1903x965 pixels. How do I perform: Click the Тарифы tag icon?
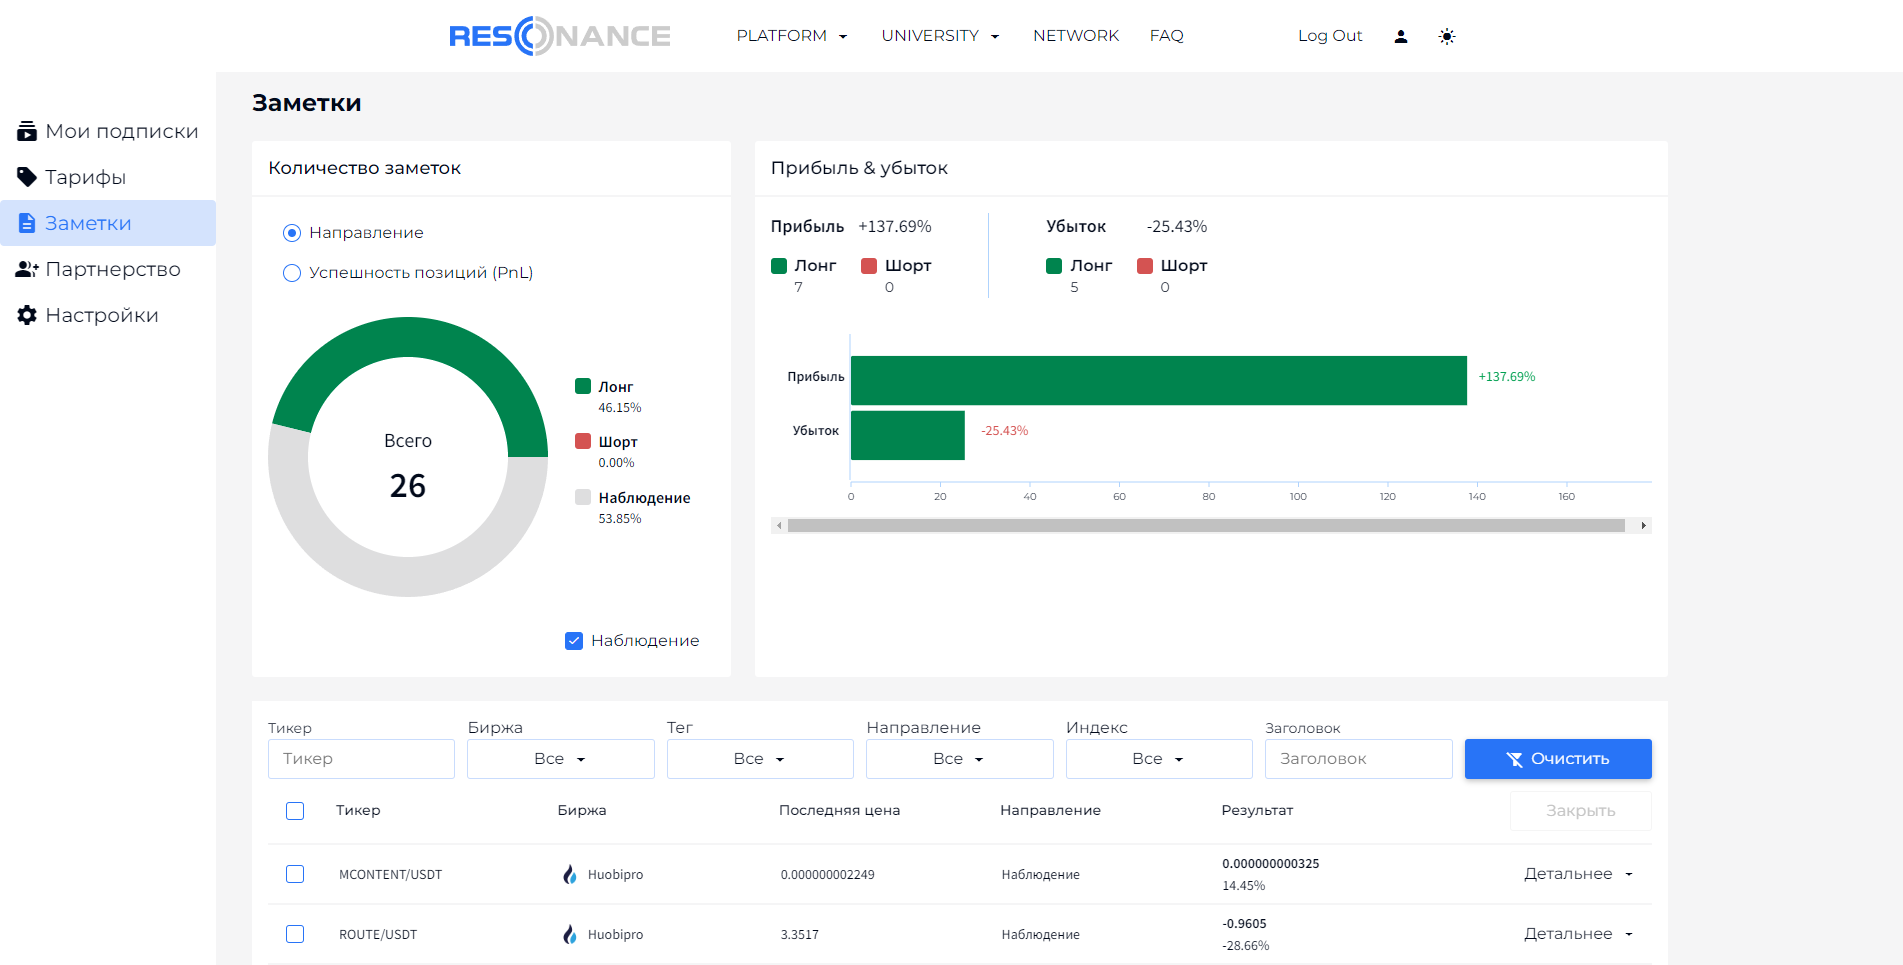click(27, 177)
